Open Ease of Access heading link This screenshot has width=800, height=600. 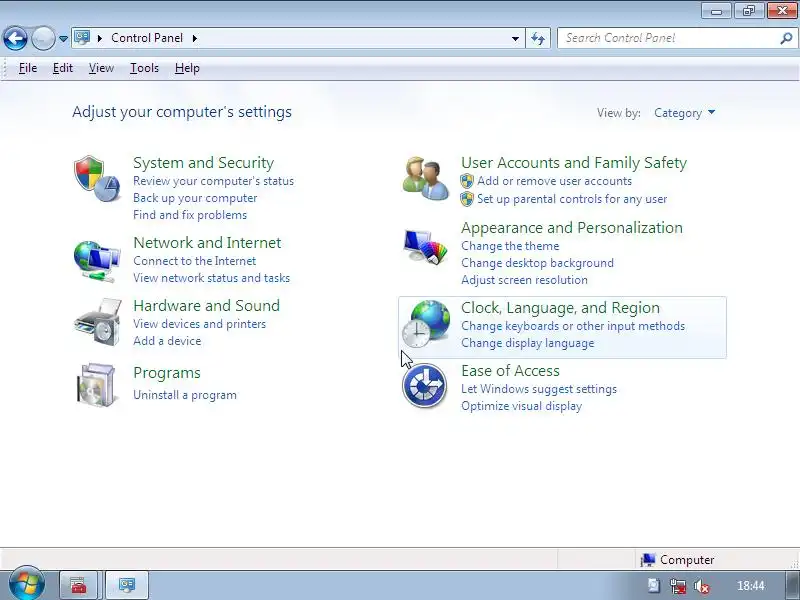tap(510, 371)
